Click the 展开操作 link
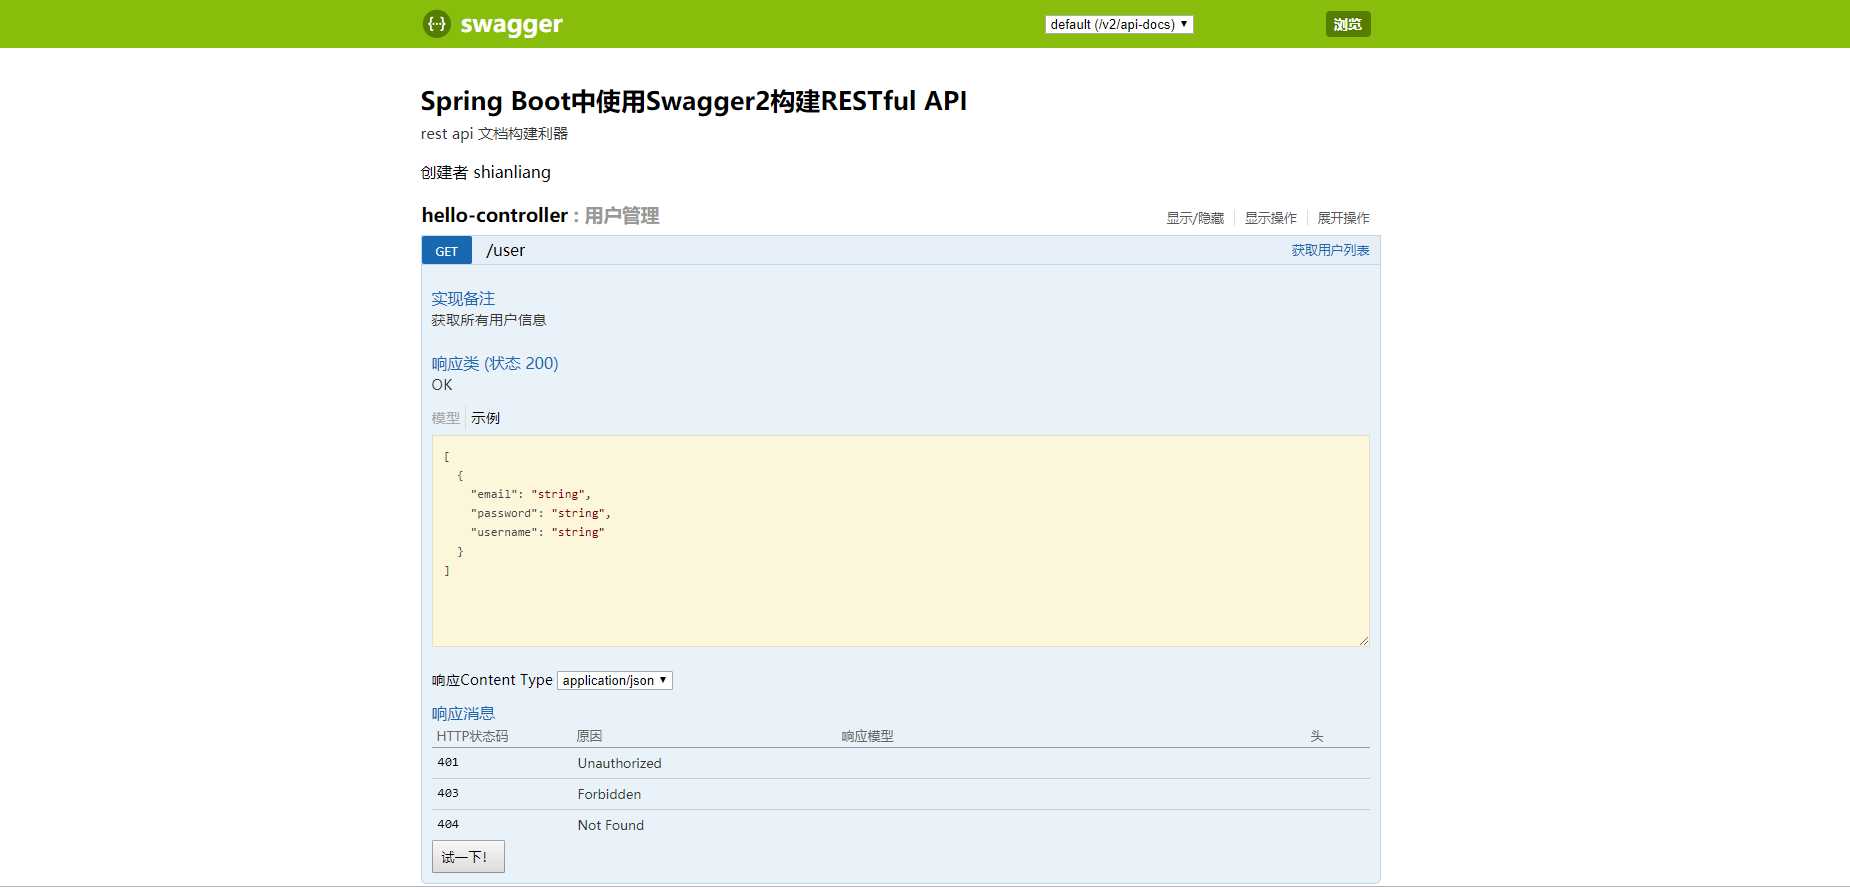The height and width of the screenshot is (890, 1850). 1343,218
